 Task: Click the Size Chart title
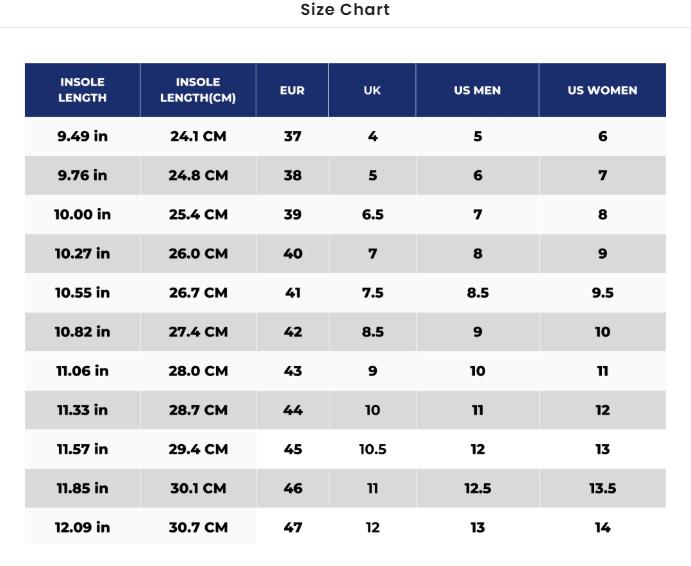click(345, 10)
